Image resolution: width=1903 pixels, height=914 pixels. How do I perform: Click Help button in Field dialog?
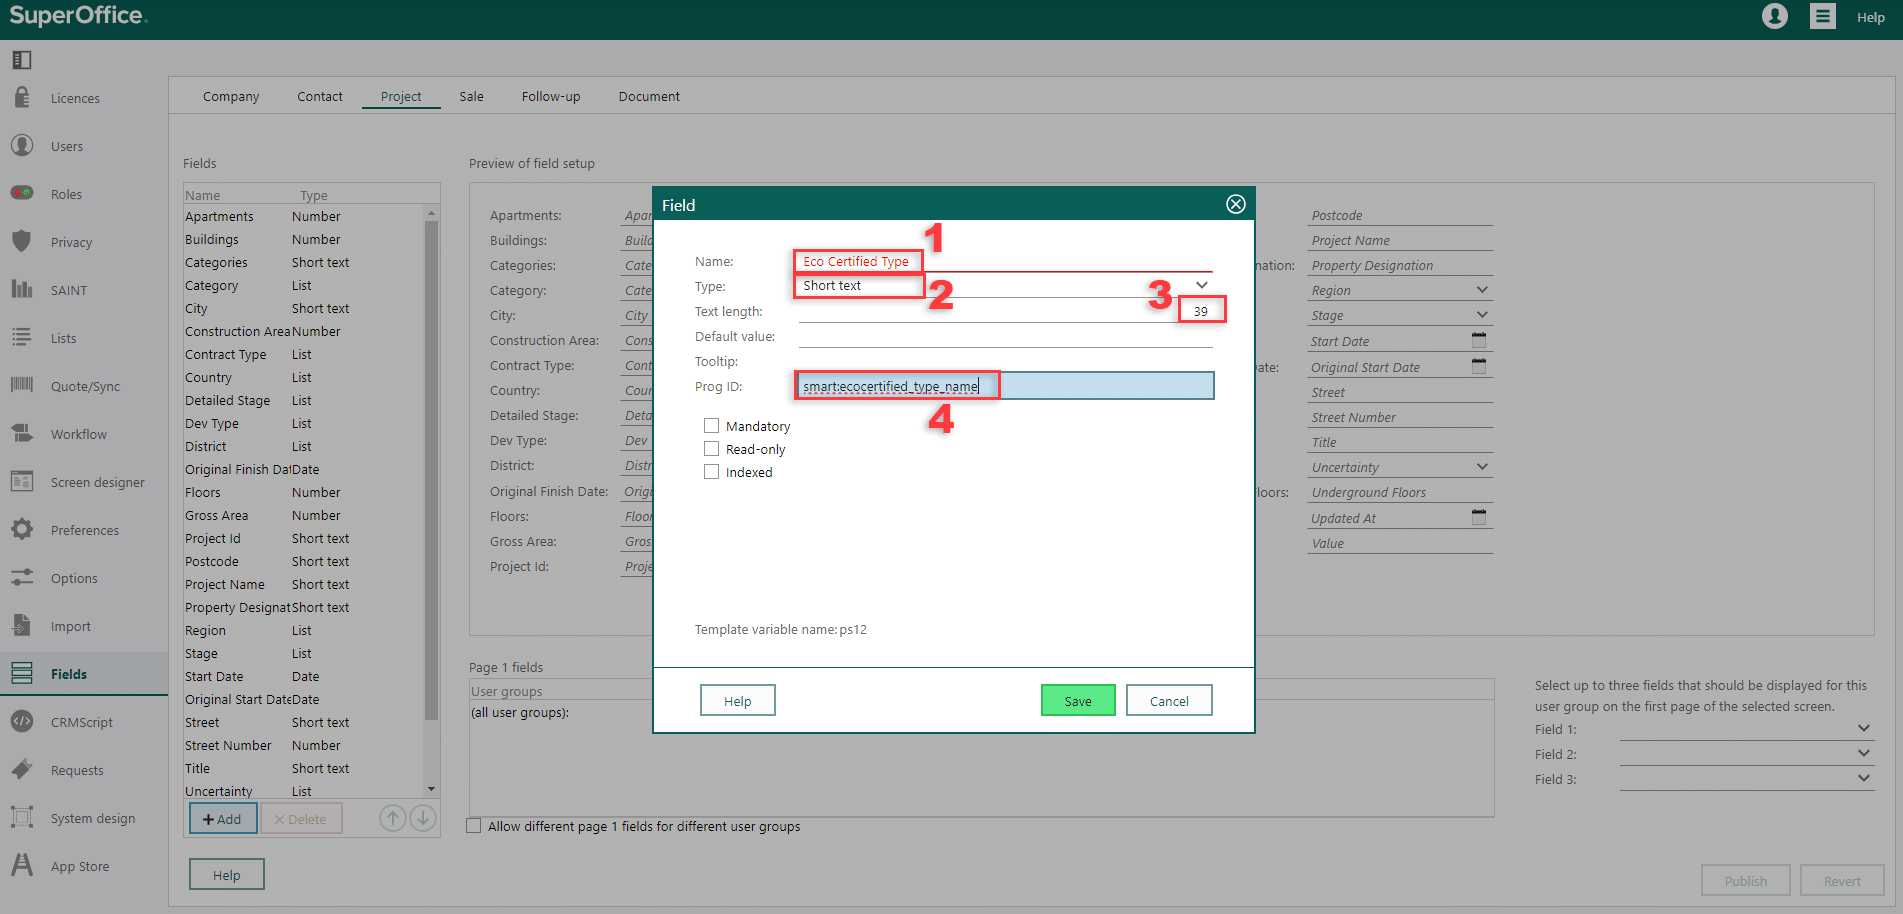738,701
